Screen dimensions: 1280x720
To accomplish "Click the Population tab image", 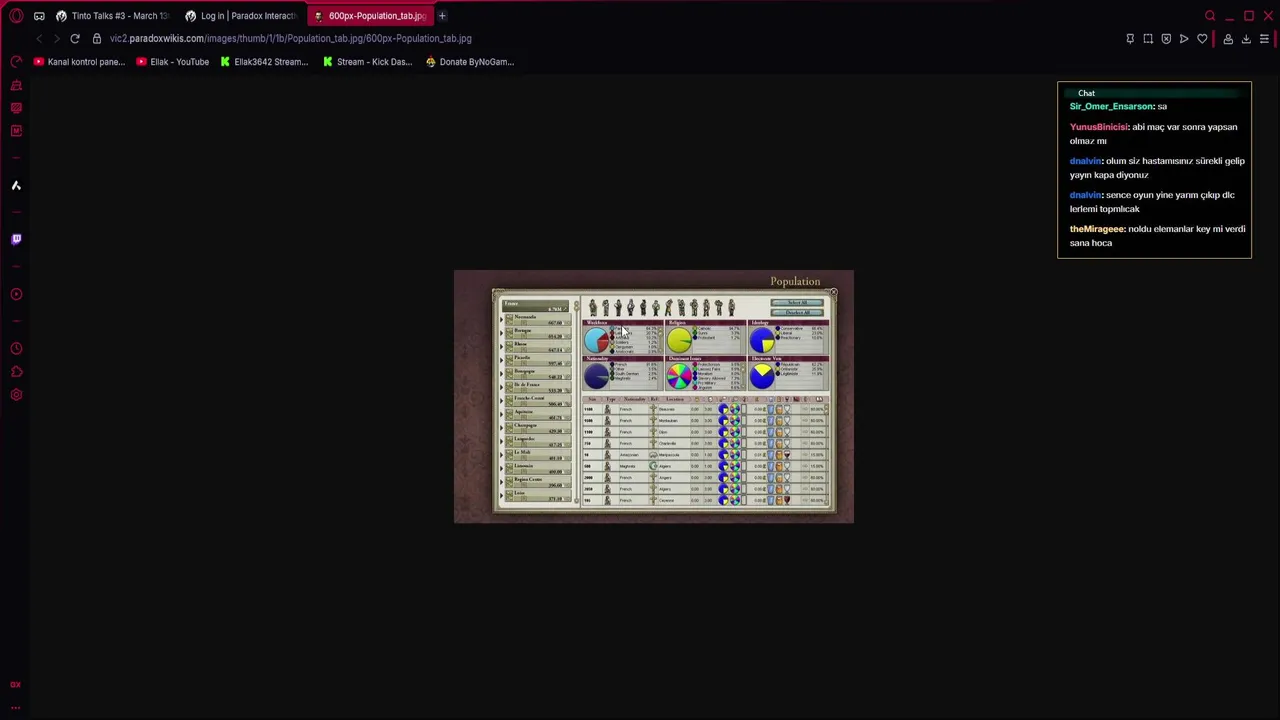I will click(654, 396).
